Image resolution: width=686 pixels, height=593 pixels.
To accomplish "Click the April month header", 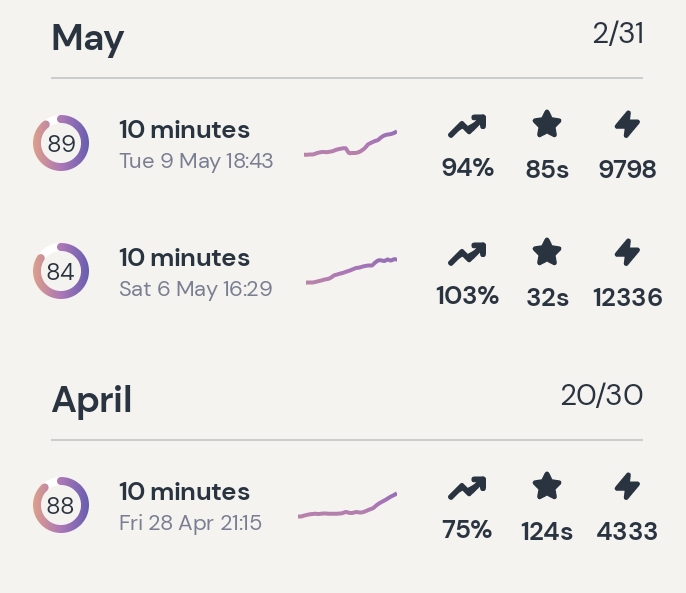I will [x=92, y=400].
